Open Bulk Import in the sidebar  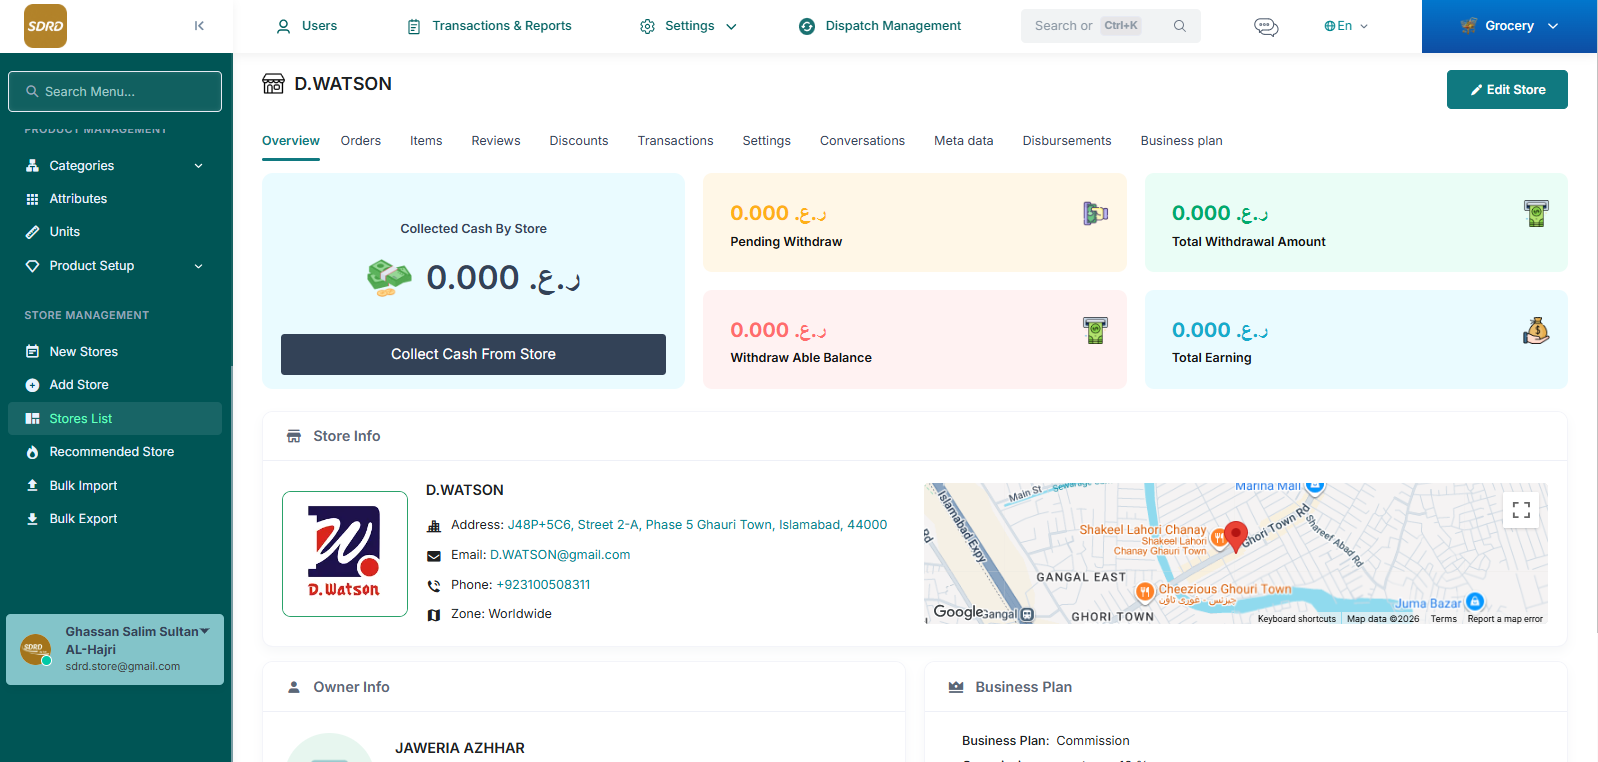(115, 486)
